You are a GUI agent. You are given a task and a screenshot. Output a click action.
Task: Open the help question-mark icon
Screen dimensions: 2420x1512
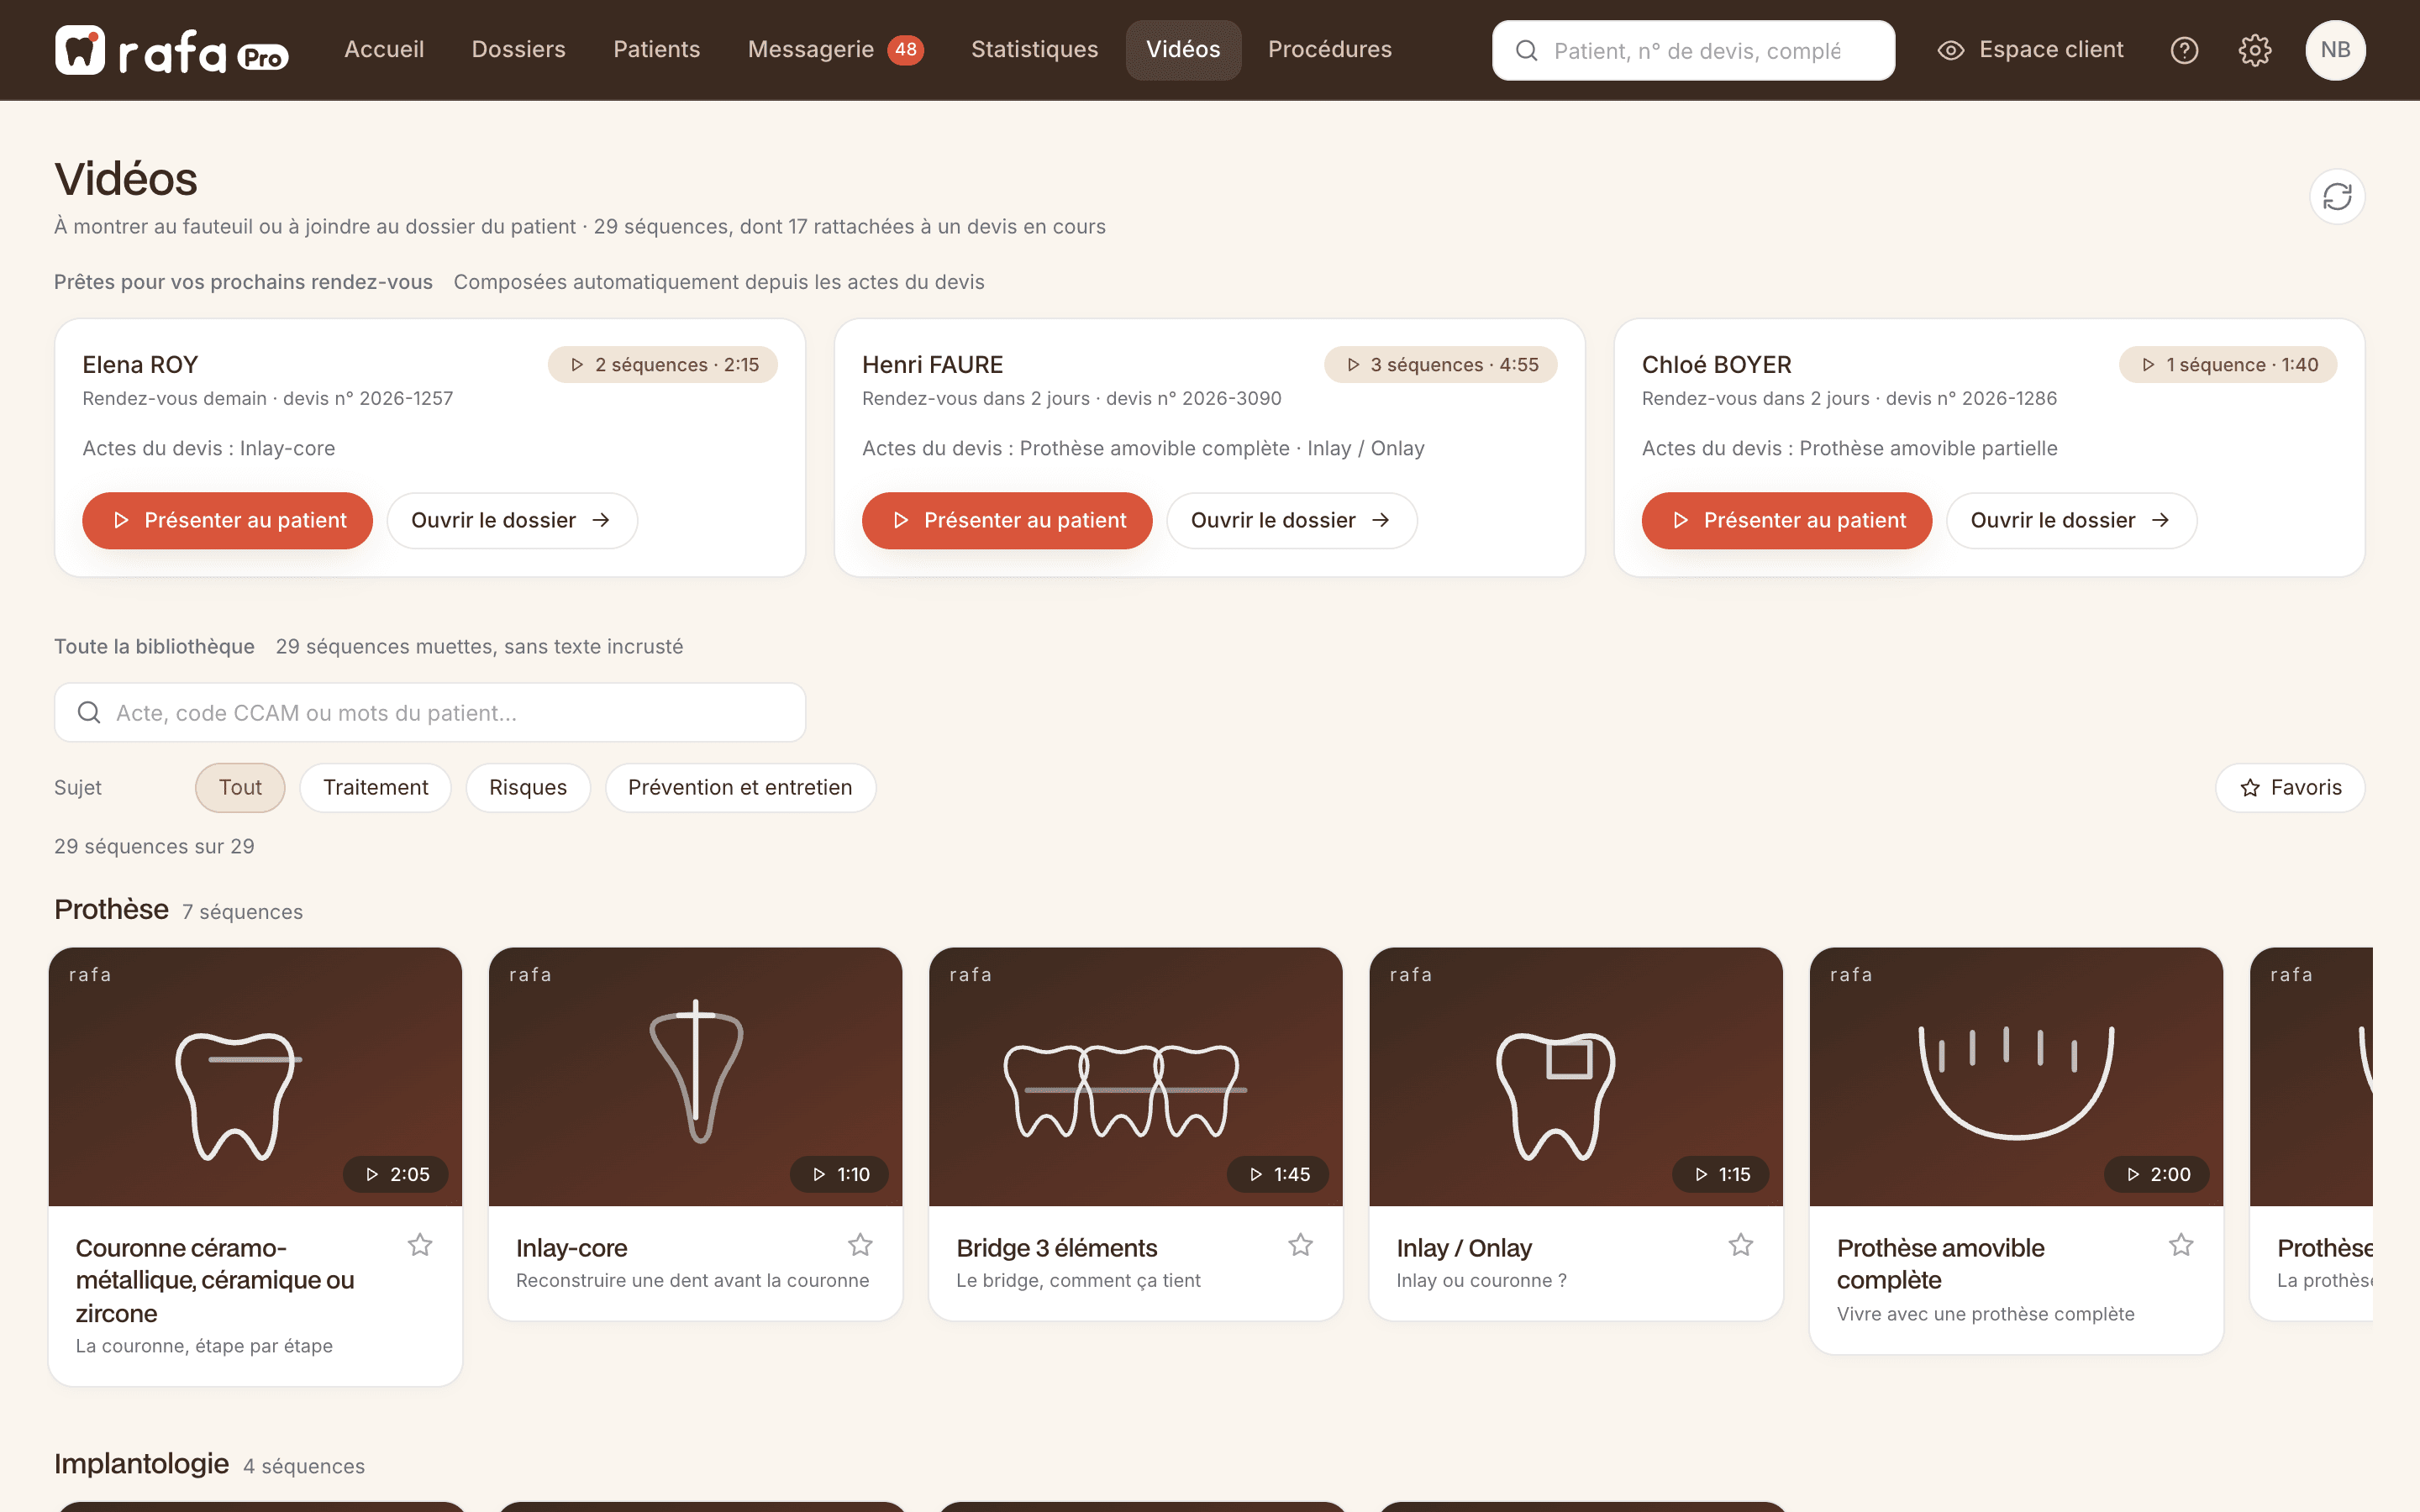[x=2184, y=50]
